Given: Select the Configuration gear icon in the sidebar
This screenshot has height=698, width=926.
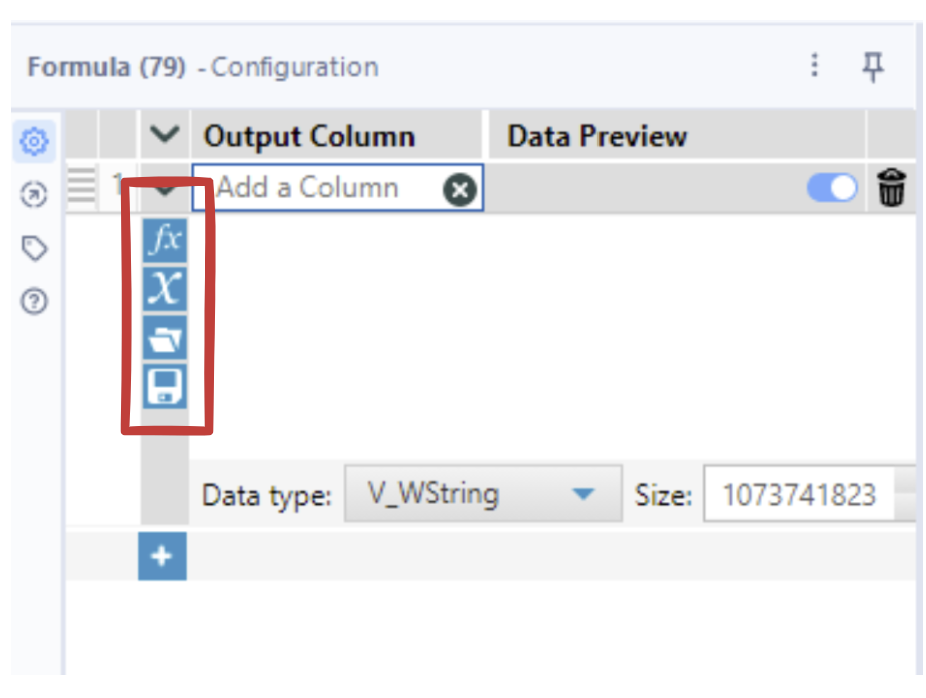Looking at the screenshot, I should pyautogui.click(x=35, y=142).
